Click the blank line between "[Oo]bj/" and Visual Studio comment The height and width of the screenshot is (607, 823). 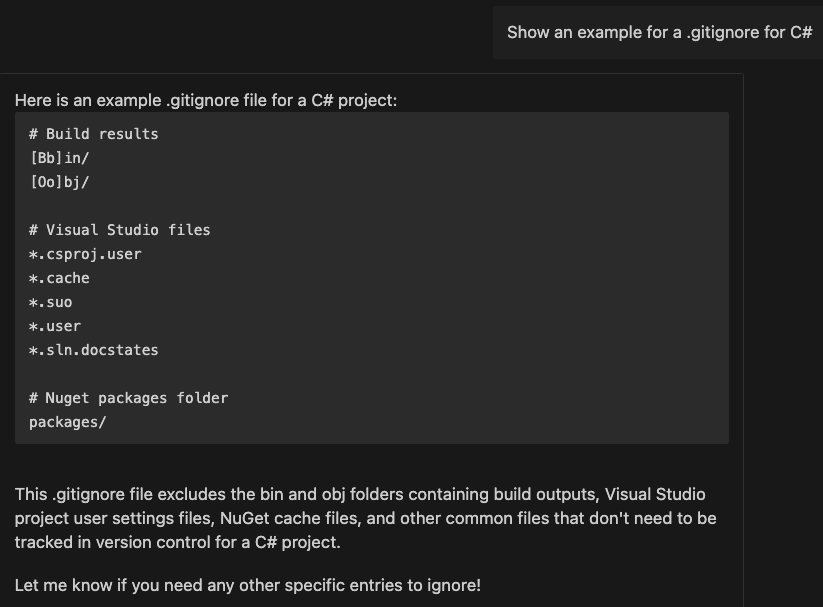pos(200,206)
